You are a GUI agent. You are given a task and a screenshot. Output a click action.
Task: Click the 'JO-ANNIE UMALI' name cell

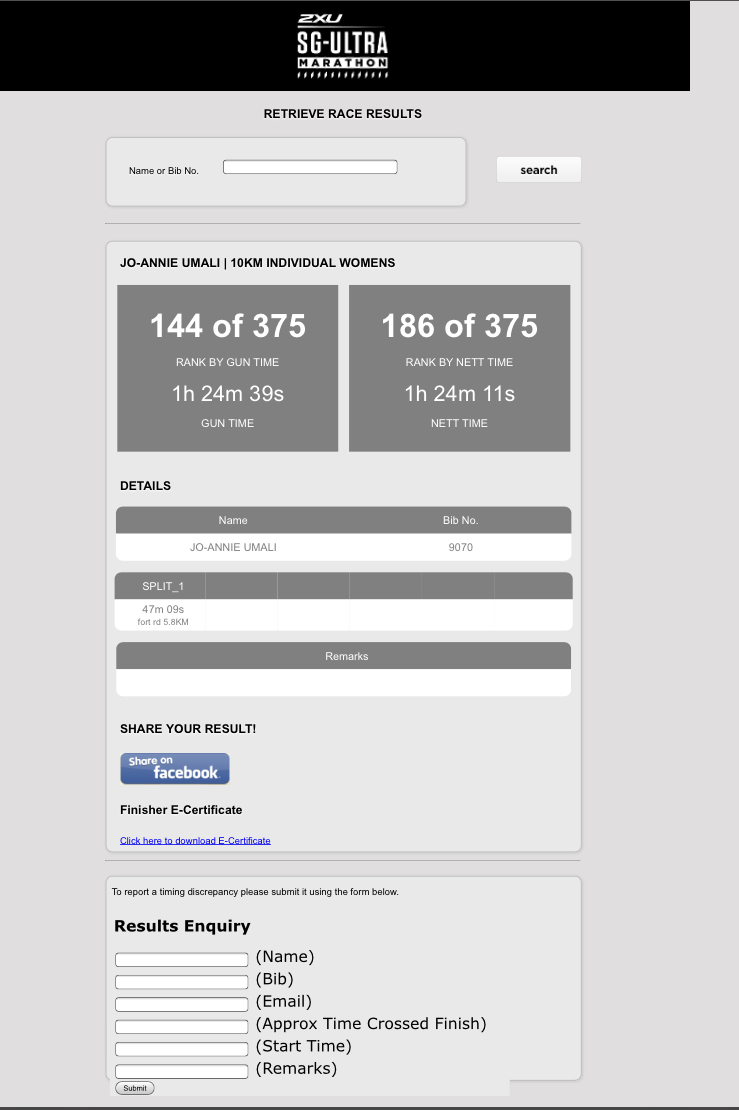[233, 547]
